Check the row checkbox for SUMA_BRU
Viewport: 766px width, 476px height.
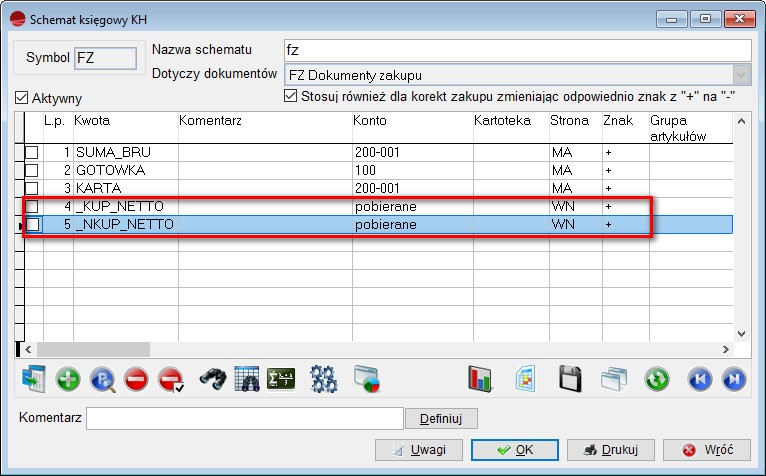32,152
